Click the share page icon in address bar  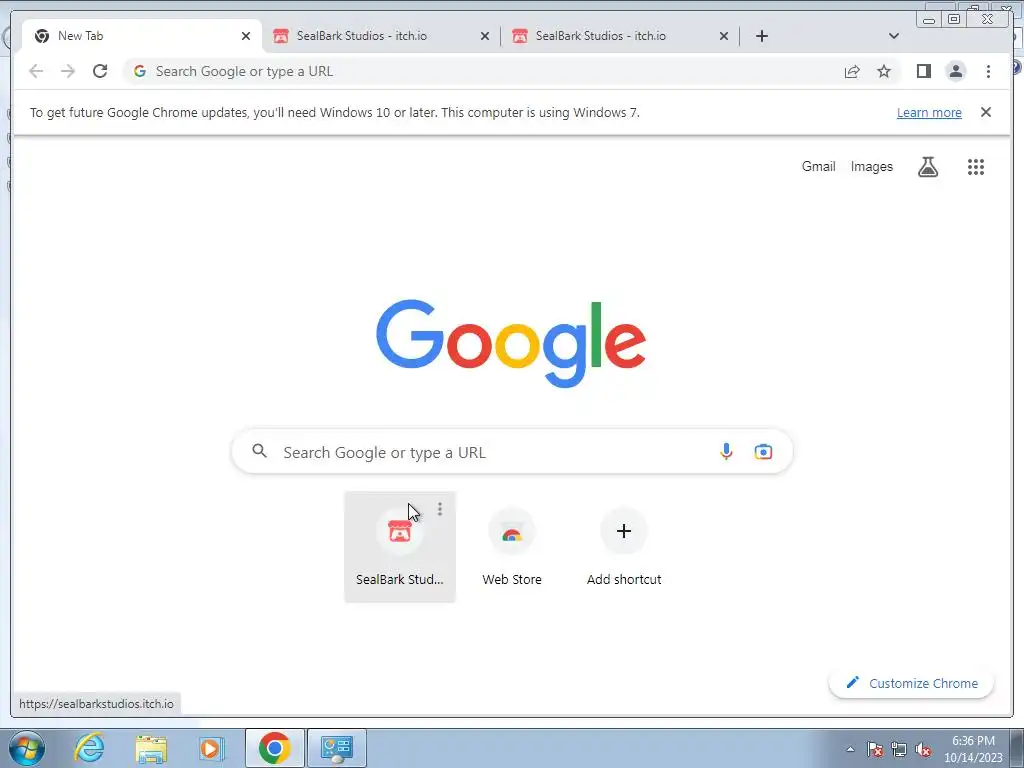point(852,71)
